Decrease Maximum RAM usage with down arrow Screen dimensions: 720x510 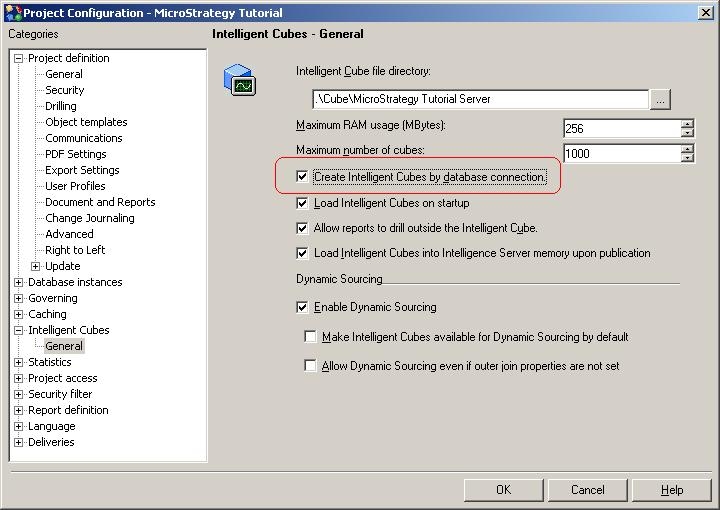click(687, 133)
